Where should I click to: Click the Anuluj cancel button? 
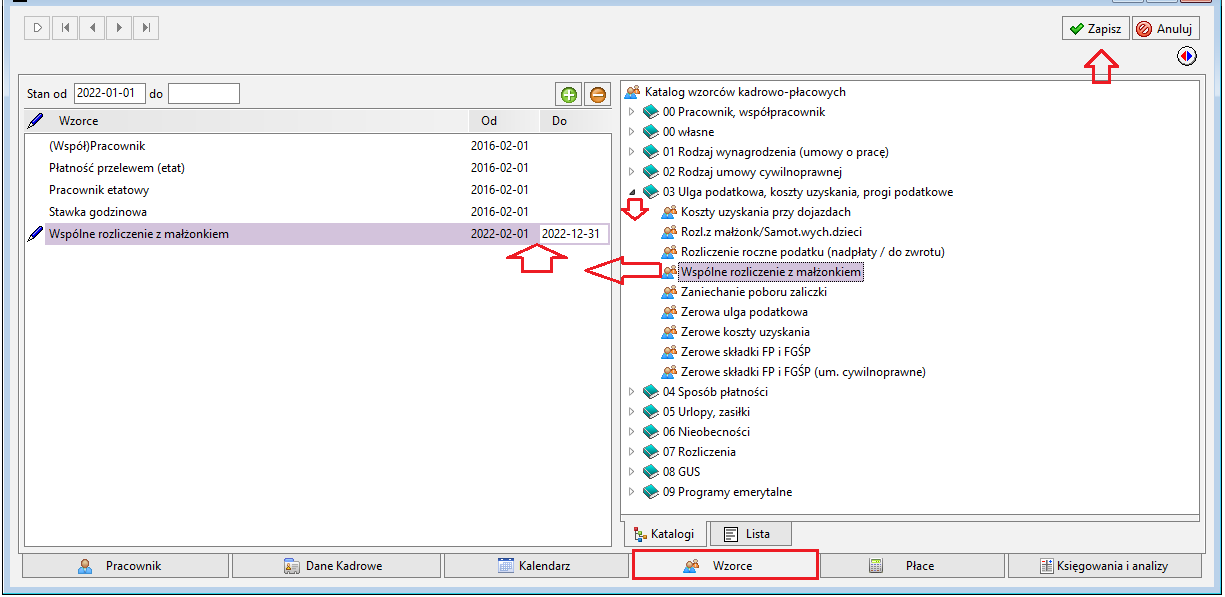1166,29
